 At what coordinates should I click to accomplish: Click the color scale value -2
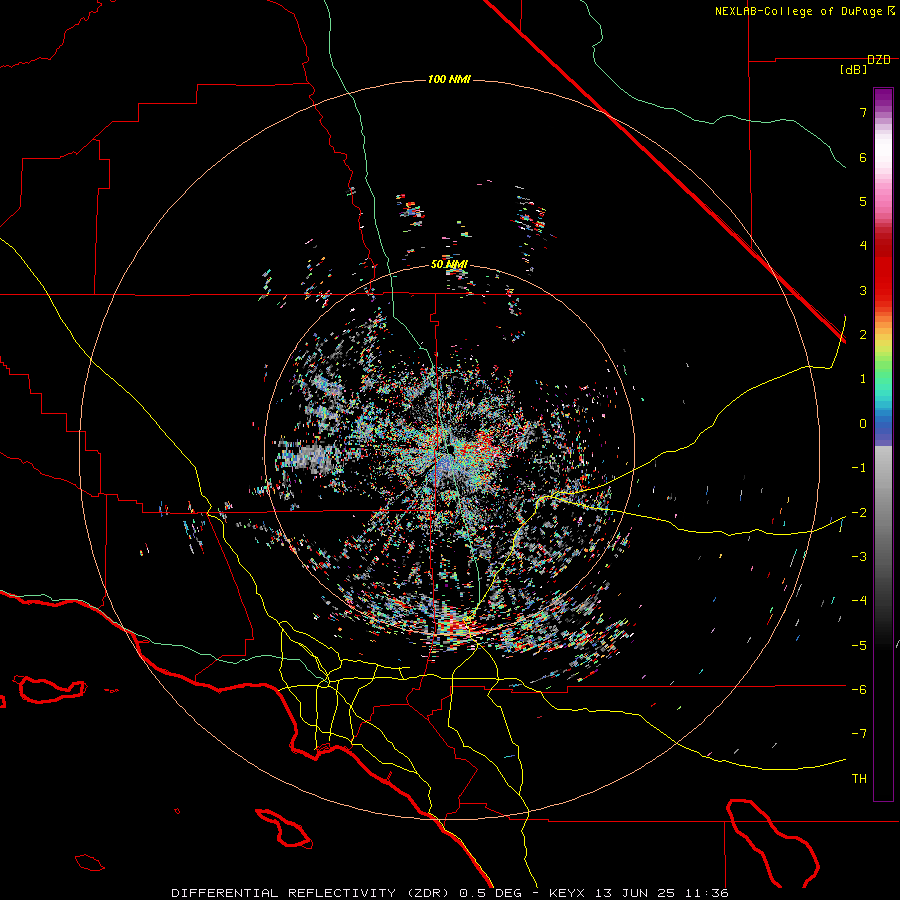tap(859, 512)
